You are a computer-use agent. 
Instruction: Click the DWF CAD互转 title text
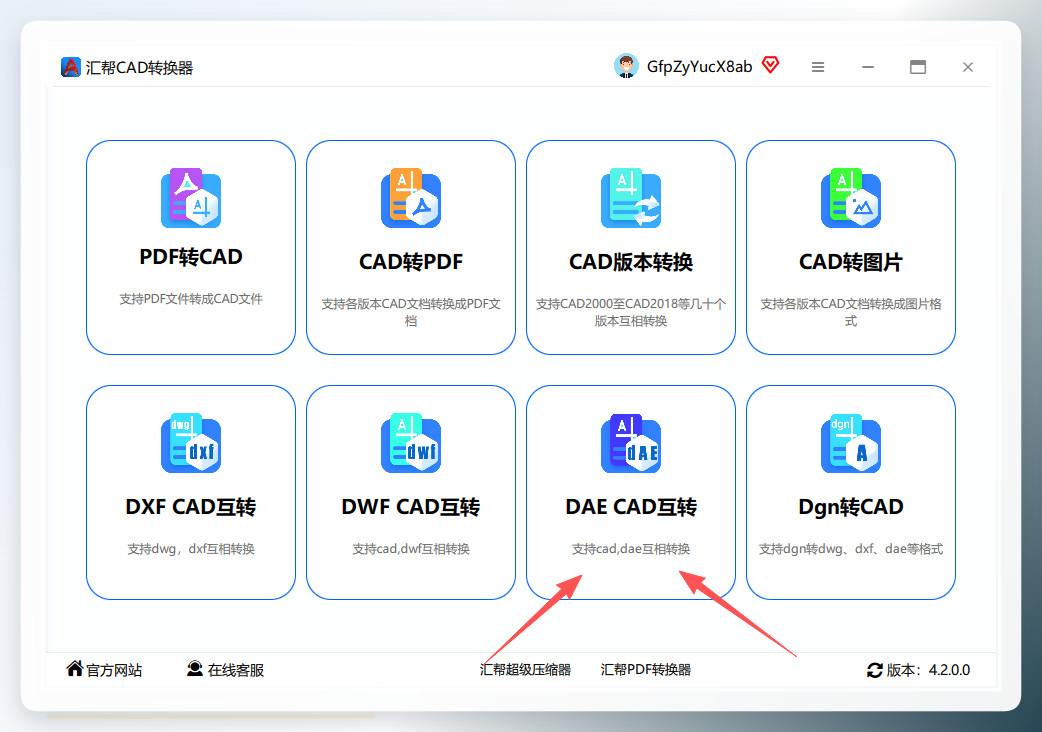[x=411, y=507]
